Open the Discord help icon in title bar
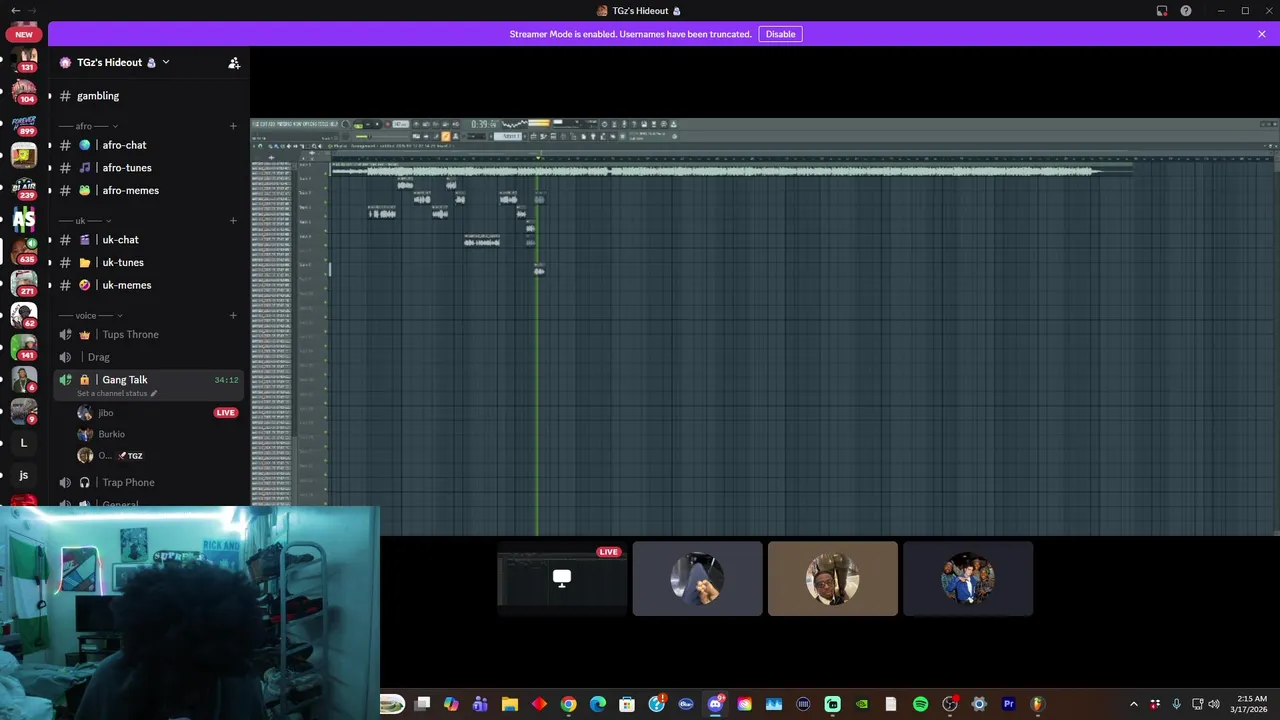Viewport: 1280px width, 720px height. (1186, 11)
